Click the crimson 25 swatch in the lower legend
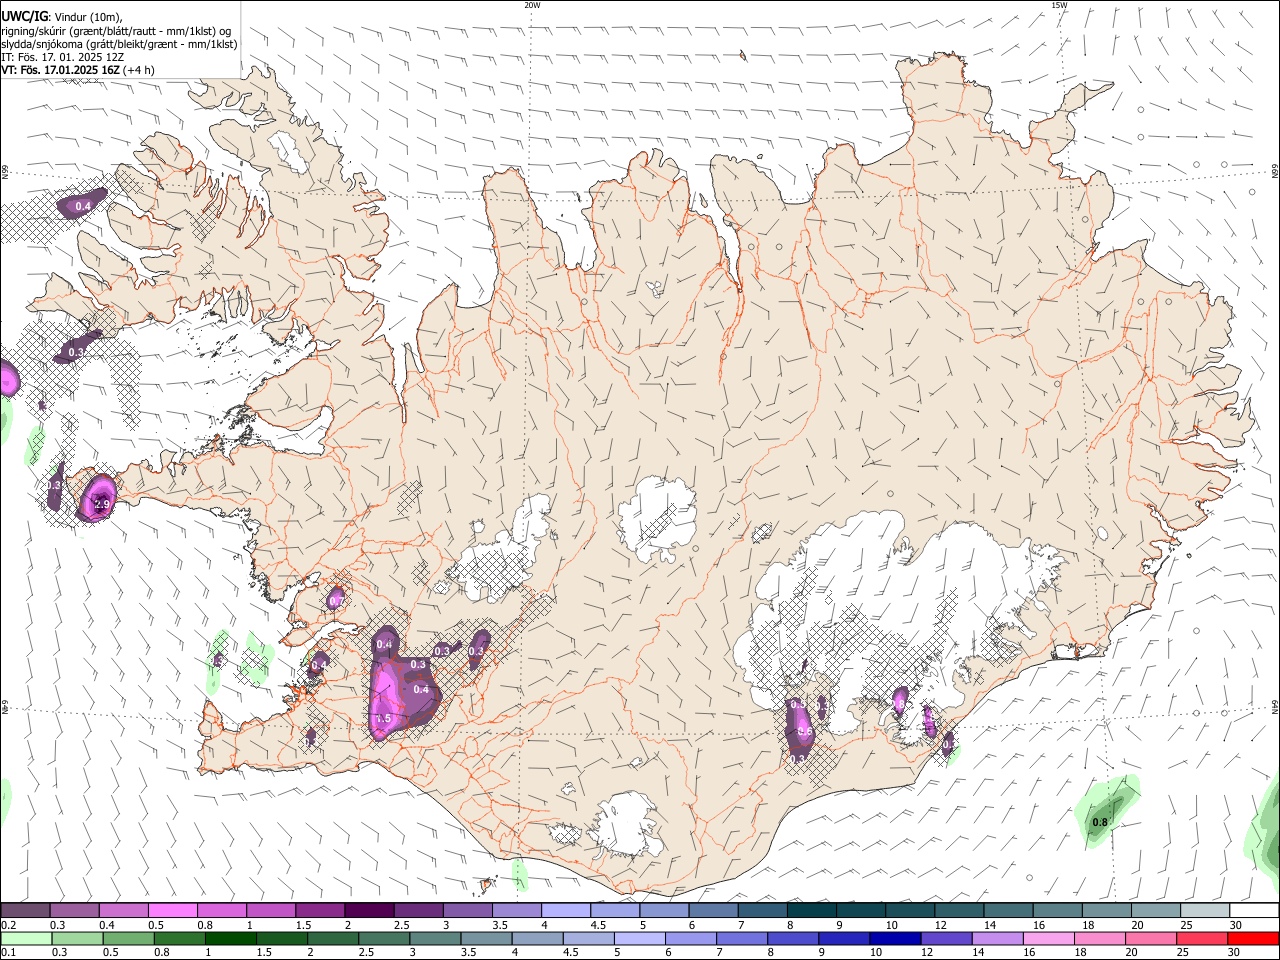 click(x=1201, y=938)
